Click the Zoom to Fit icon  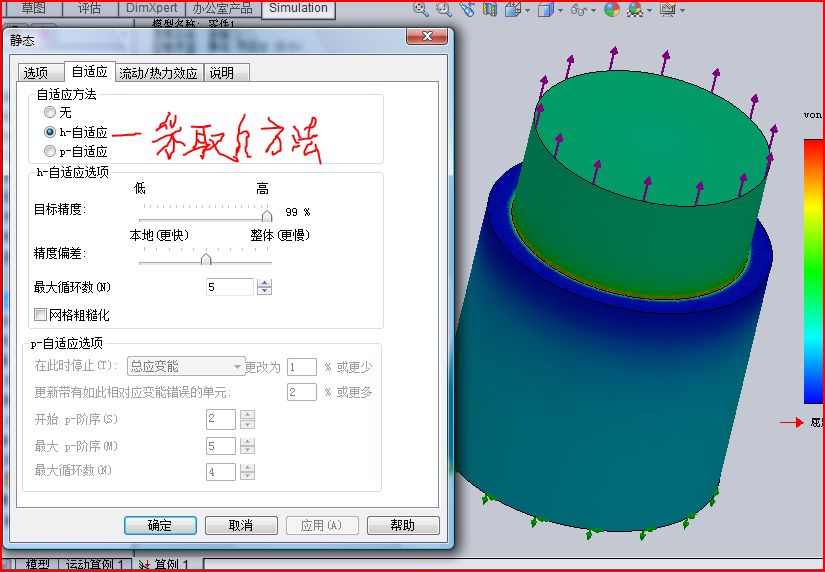pos(420,9)
